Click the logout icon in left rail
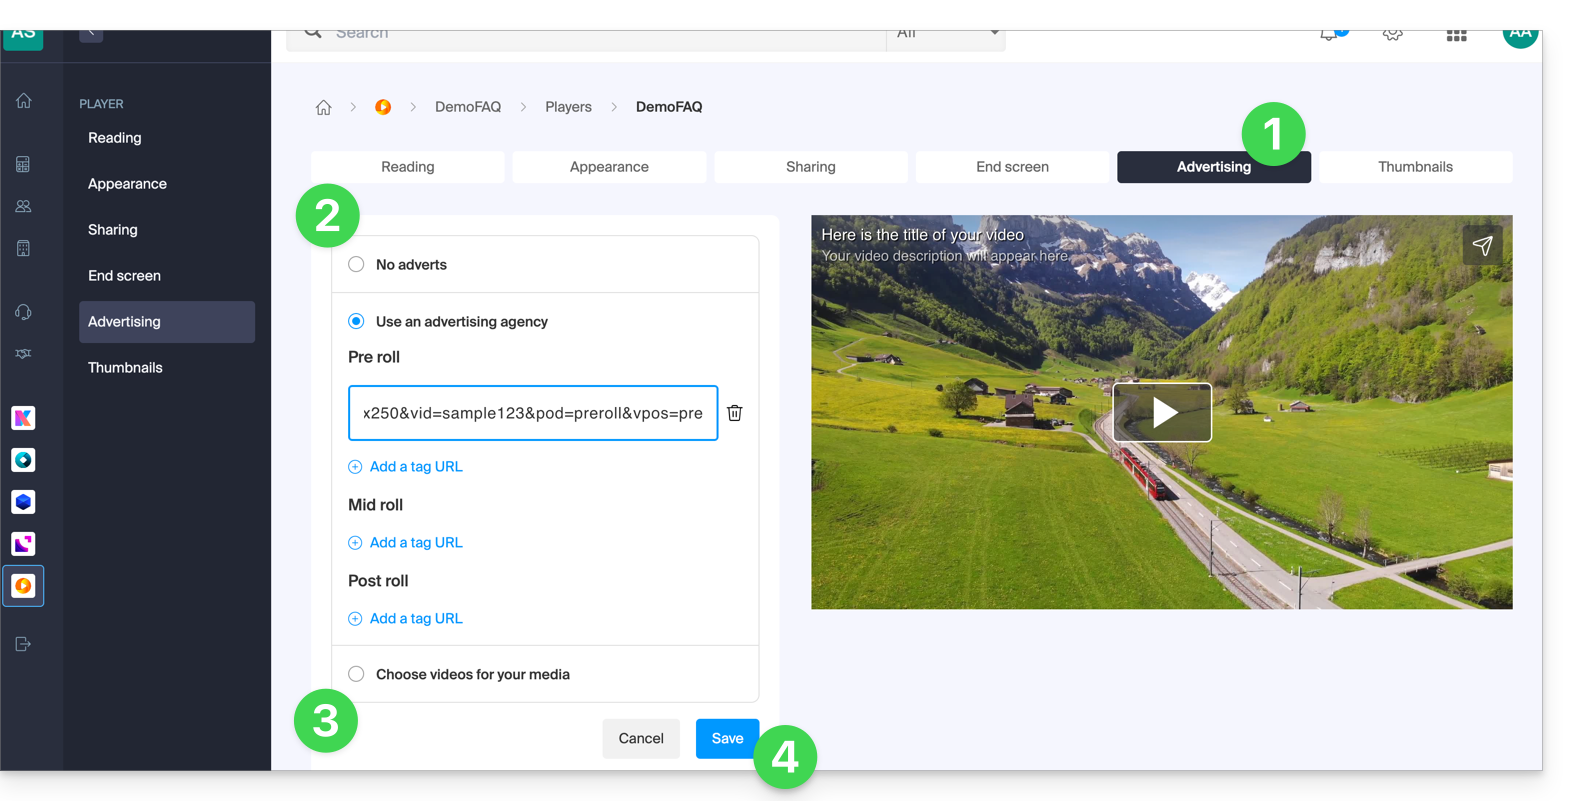Screen dimensions: 1573x801 23,644
